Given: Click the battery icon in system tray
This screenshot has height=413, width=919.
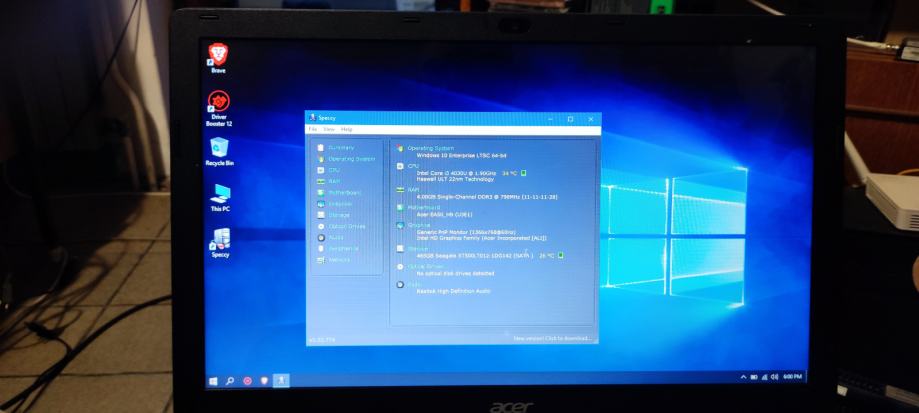Looking at the screenshot, I should tap(754, 377).
